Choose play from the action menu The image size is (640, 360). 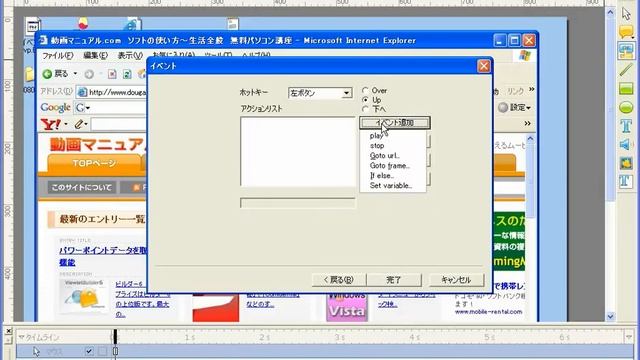pyautogui.click(x=392, y=136)
